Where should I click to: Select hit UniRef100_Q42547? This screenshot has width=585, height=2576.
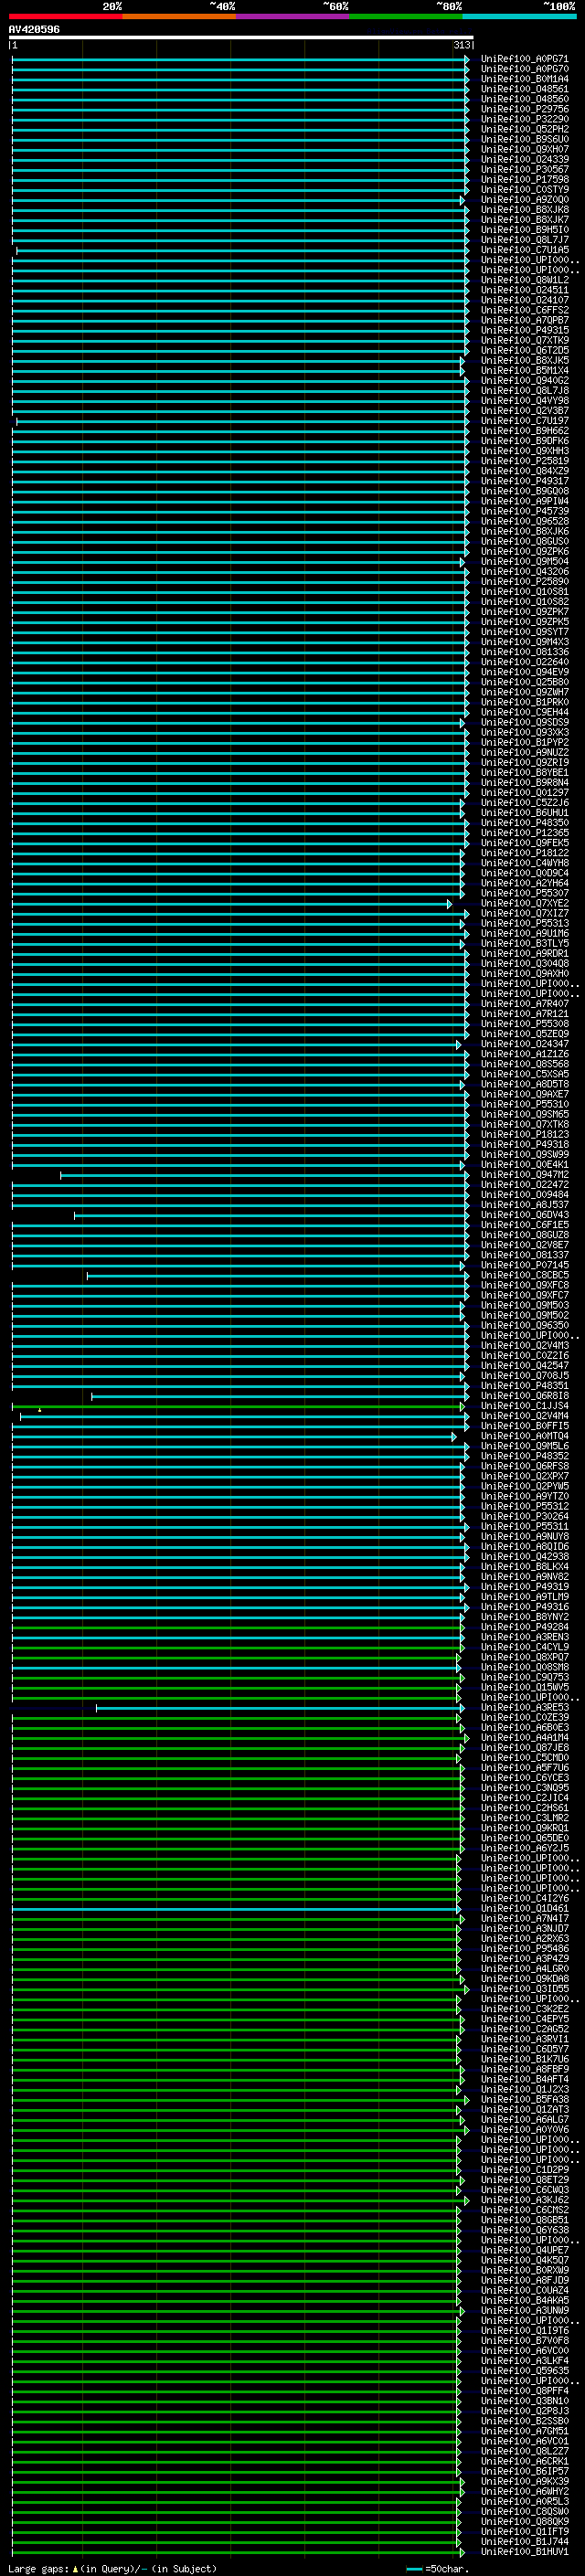524,1366
